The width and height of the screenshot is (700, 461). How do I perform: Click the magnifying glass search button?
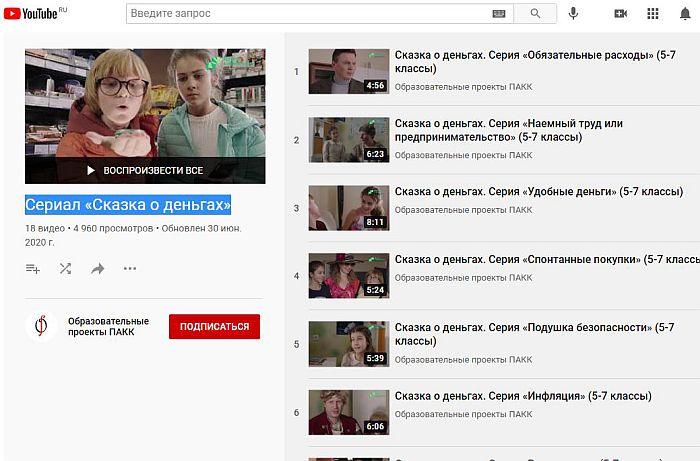pos(536,13)
